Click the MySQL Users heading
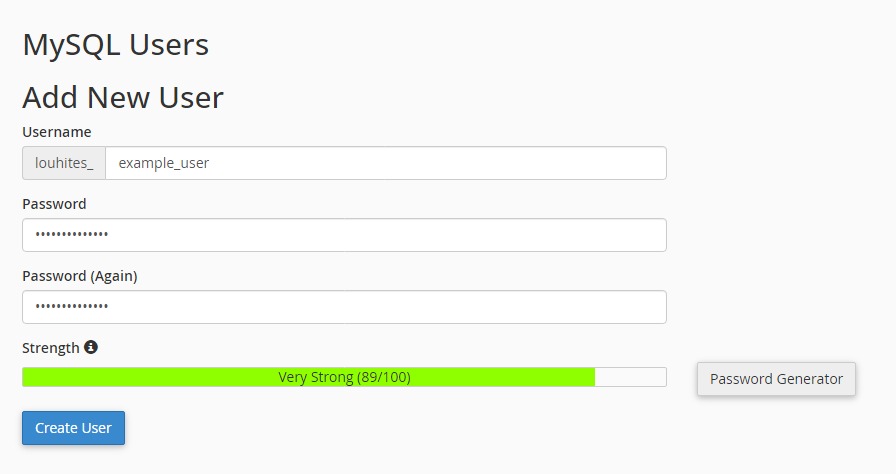The image size is (896, 474). coord(115,45)
